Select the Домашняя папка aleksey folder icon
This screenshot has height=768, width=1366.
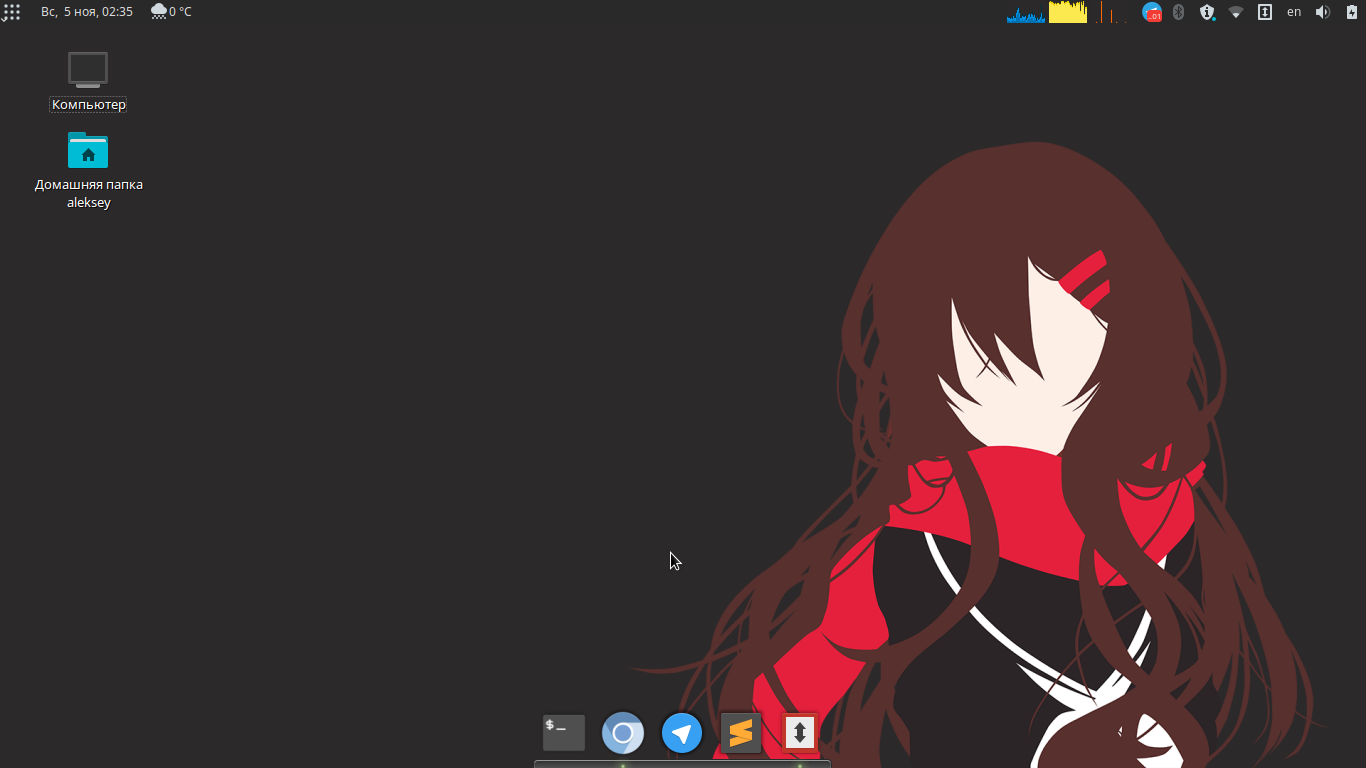tap(88, 151)
